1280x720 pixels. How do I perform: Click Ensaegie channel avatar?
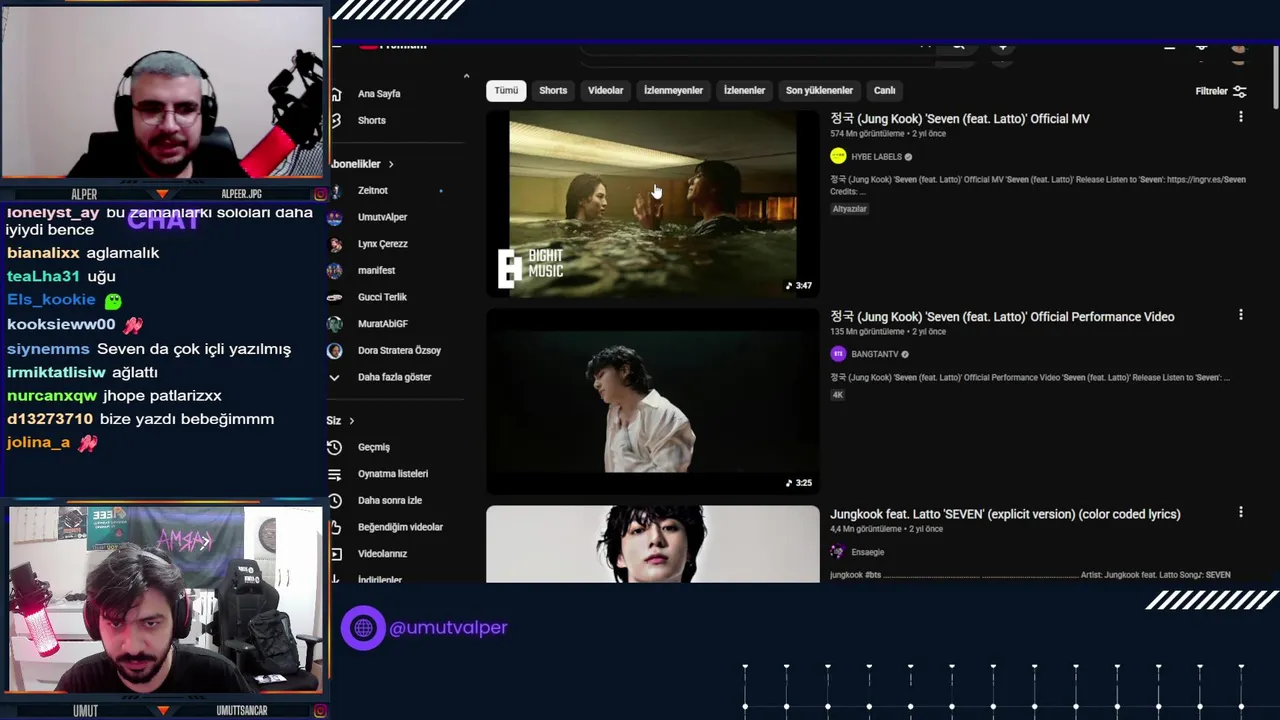838,552
